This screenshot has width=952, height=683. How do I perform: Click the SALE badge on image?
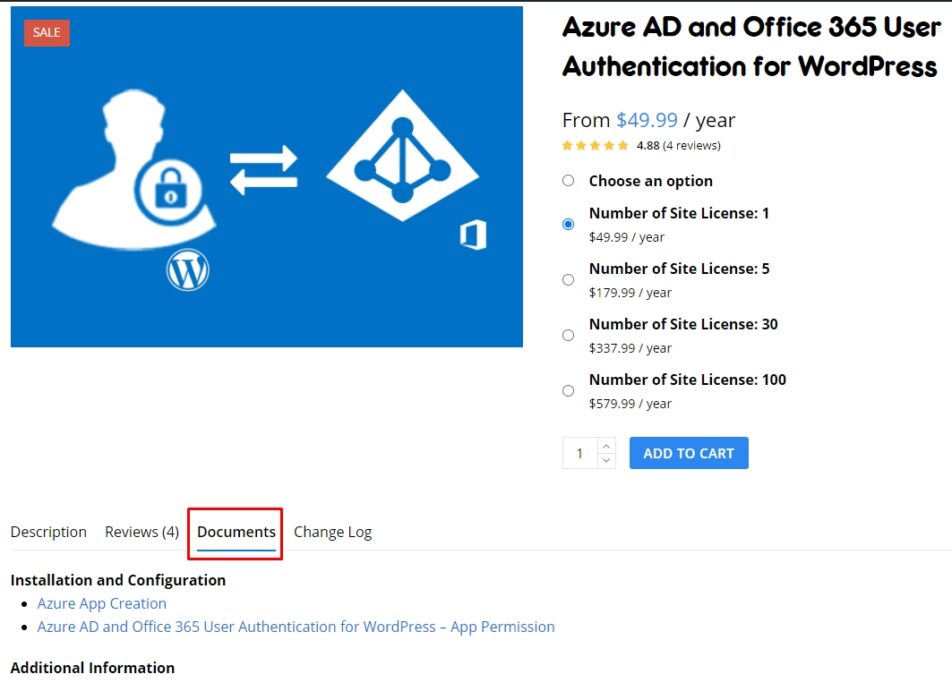point(47,33)
